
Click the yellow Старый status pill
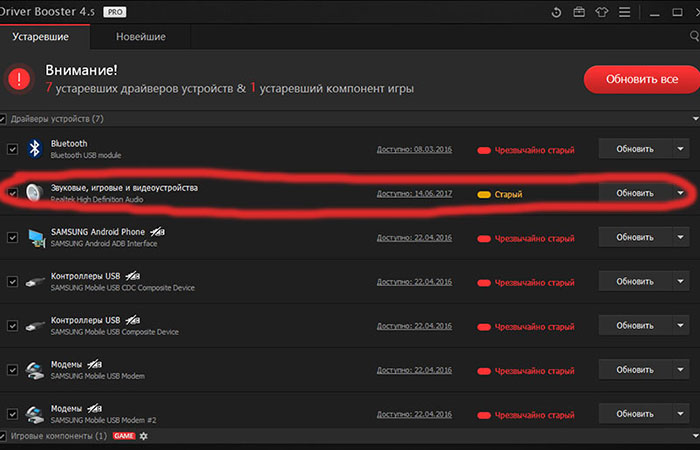[x=484, y=195]
